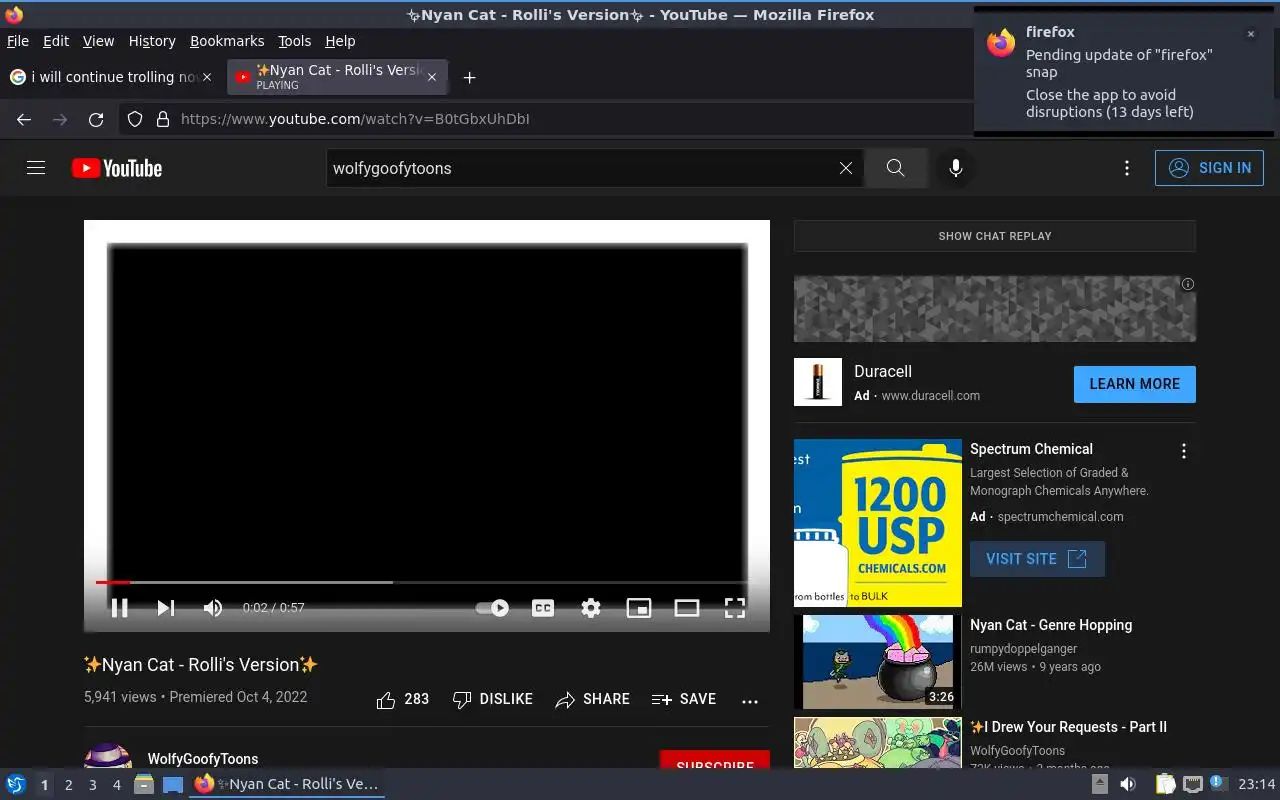Like the video with thumbs up

click(402, 700)
